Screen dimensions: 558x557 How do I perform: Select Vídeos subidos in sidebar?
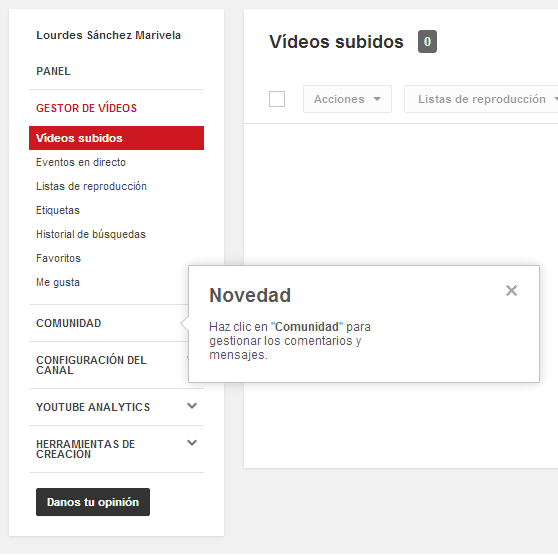click(x=116, y=138)
